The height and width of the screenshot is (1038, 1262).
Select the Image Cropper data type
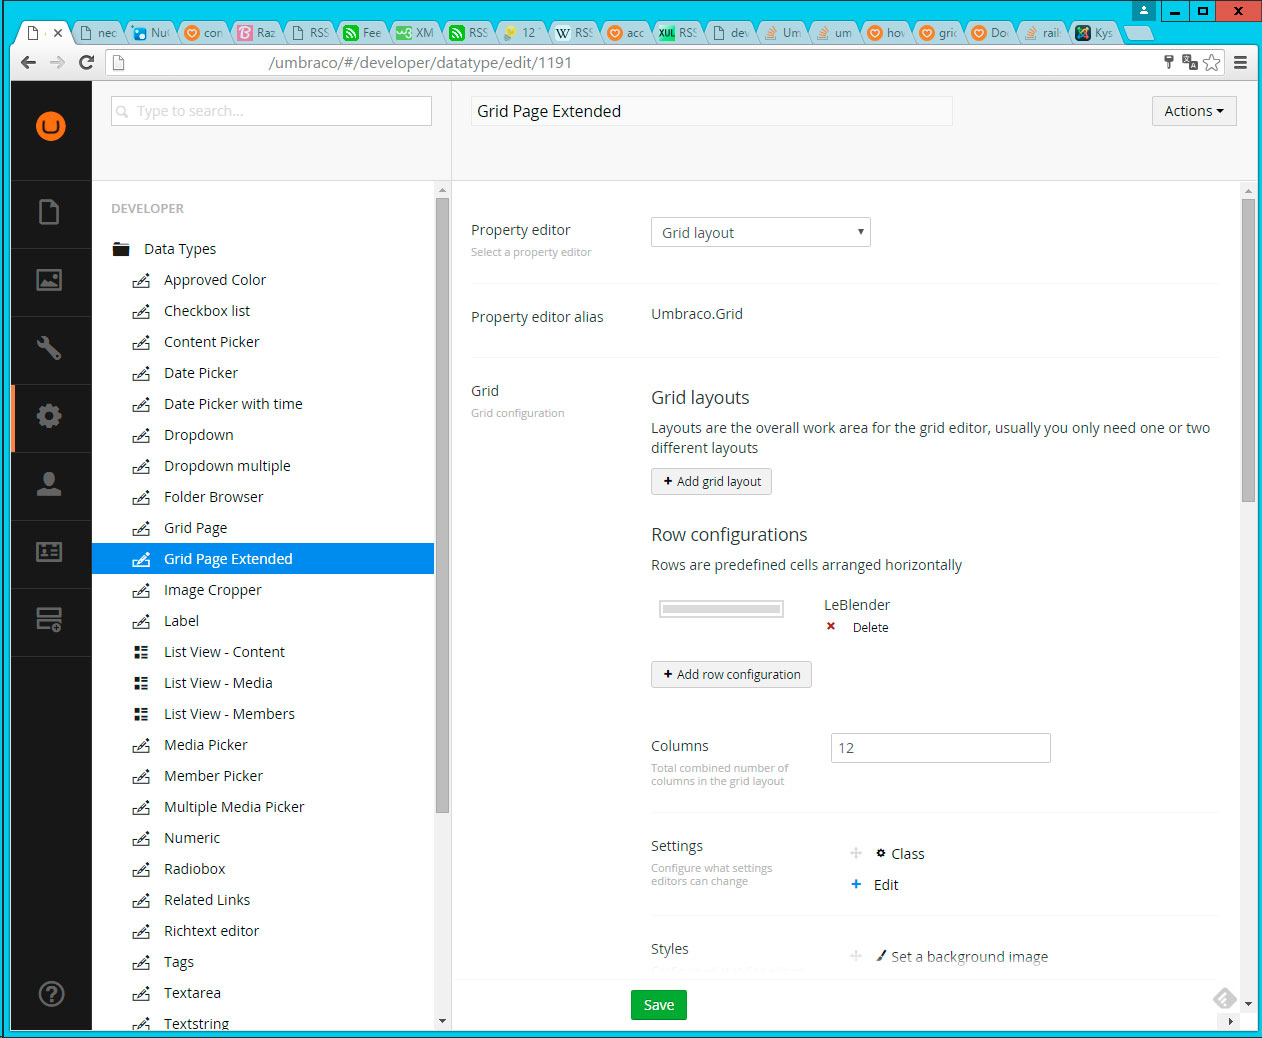pyautogui.click(x=212, y=590)
